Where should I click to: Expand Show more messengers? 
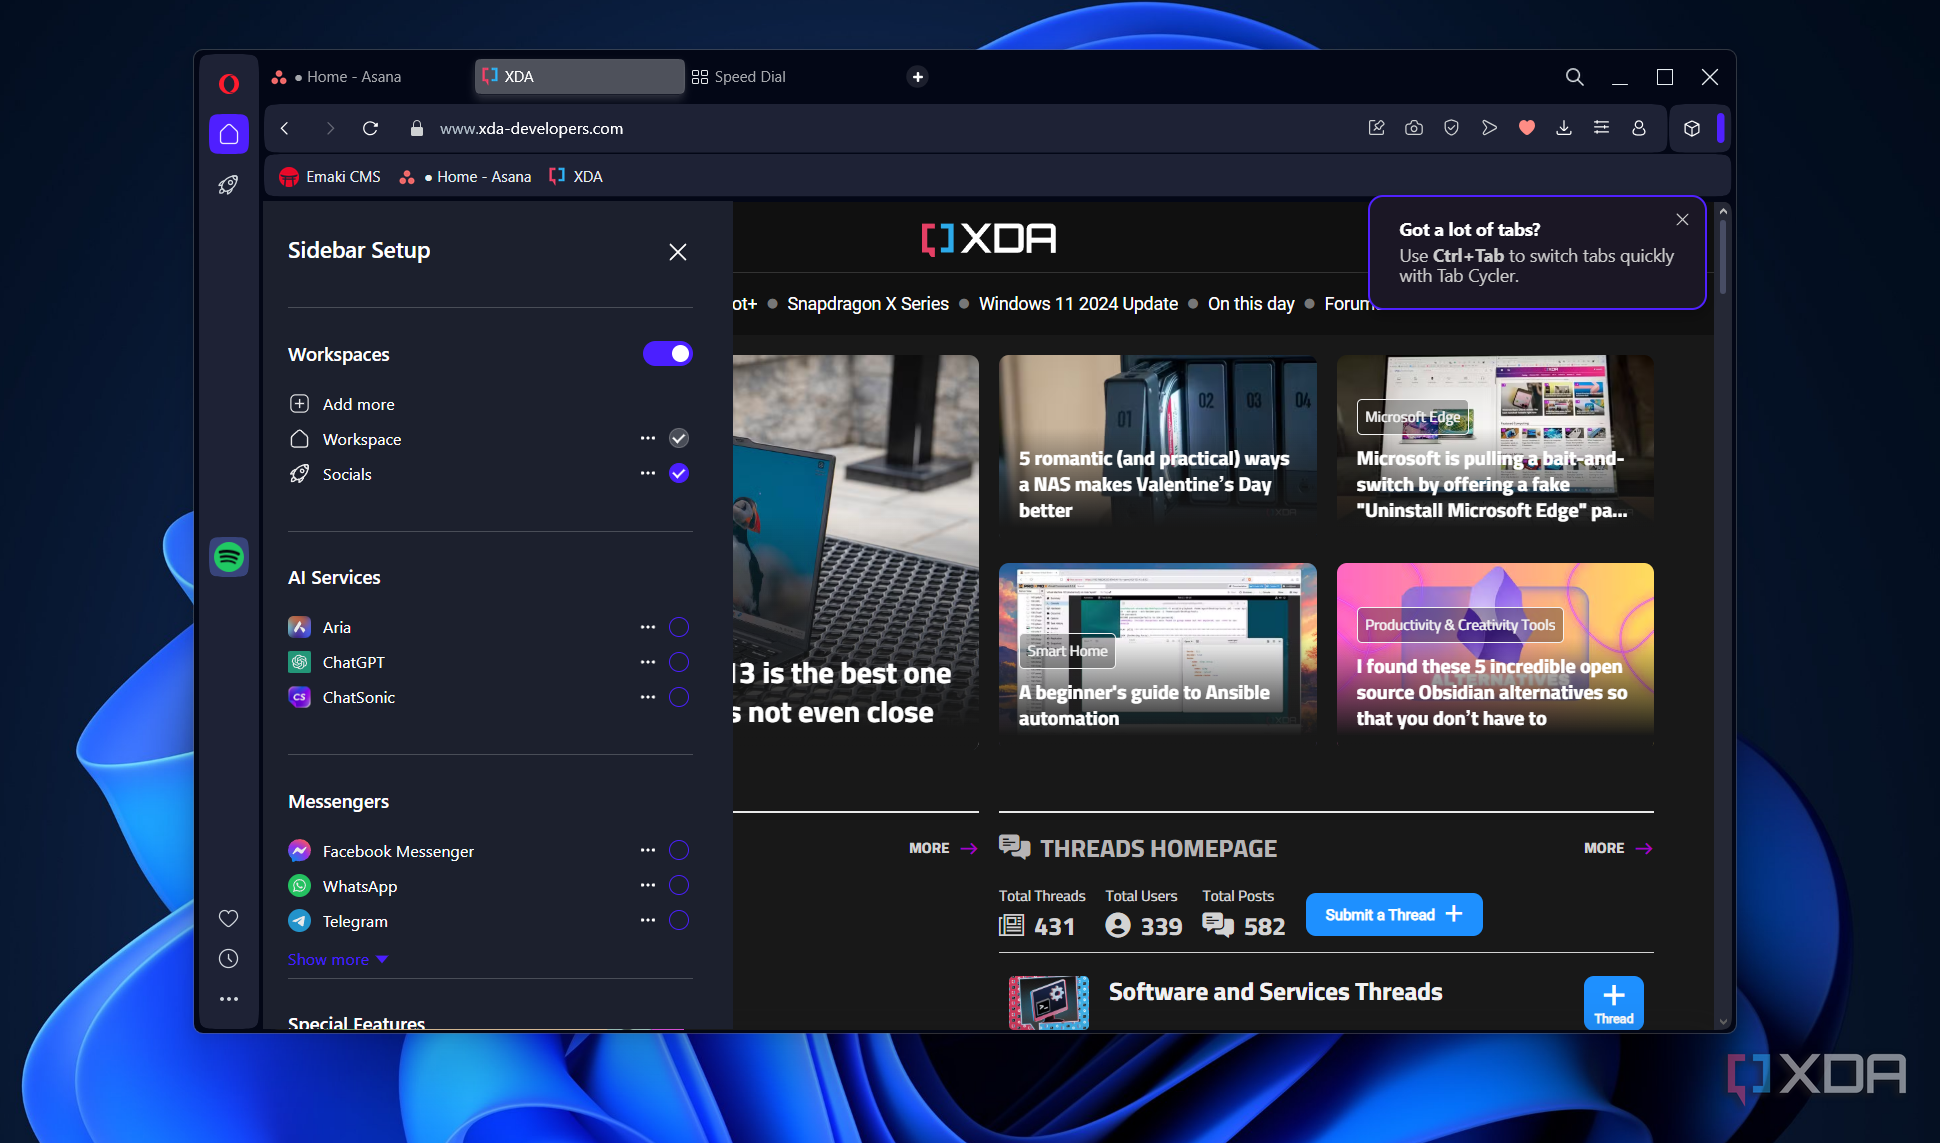[x=338, y=959]
